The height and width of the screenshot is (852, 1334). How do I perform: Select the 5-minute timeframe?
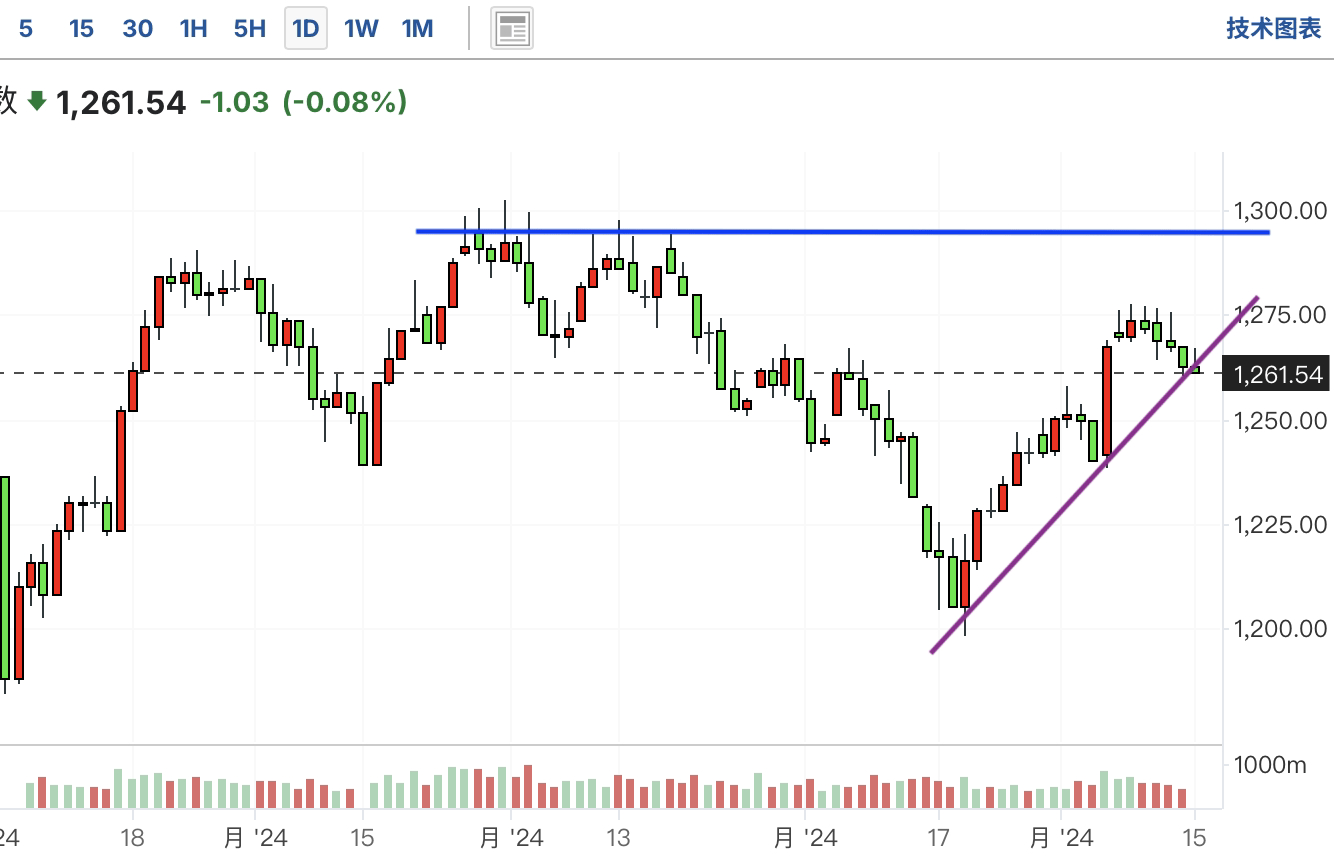(x=26, y=29)
